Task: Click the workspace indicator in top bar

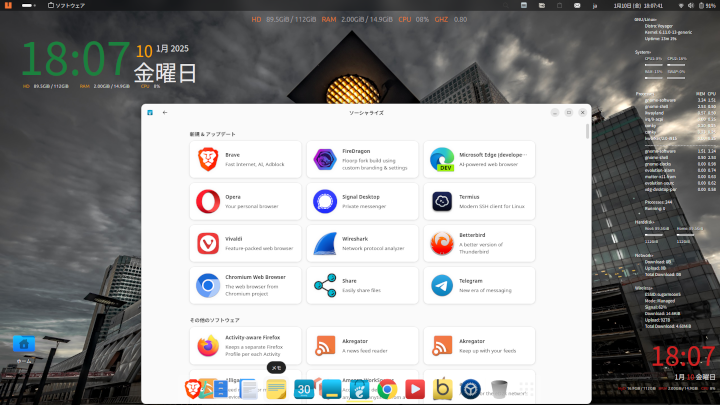Action: [28, 6]
